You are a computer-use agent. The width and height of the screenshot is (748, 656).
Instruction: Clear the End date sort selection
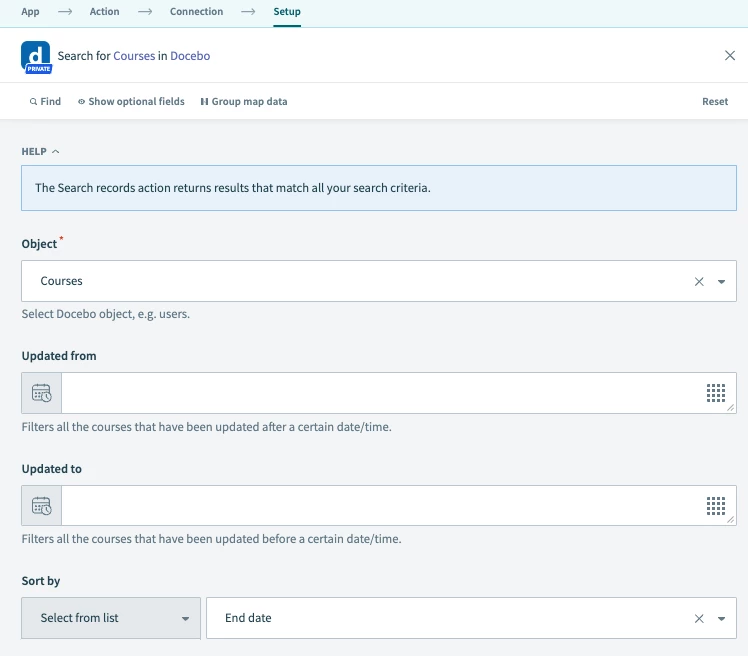click(x=699, y=619)
